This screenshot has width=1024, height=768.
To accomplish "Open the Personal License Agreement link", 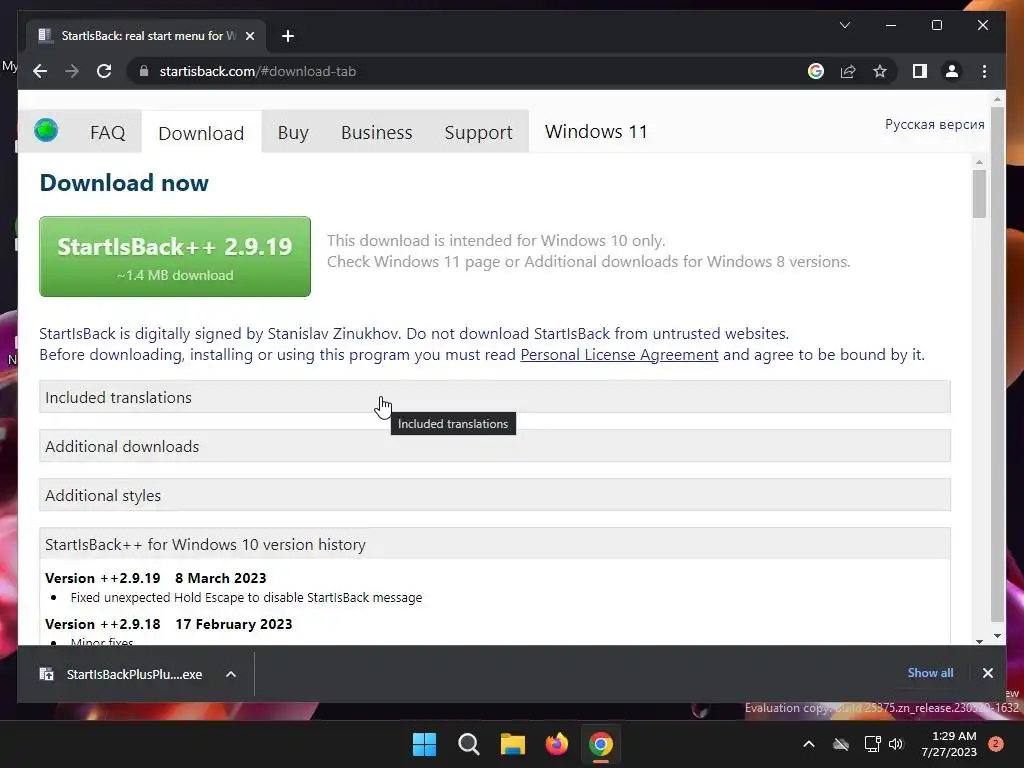I will tap(619, 355).
